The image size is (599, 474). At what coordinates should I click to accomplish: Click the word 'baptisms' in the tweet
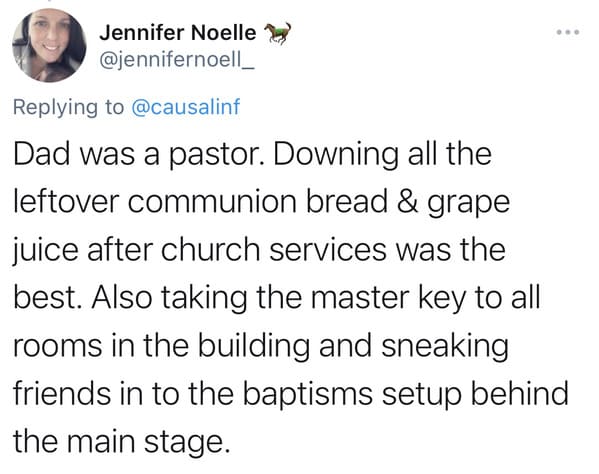pos(308,395)
